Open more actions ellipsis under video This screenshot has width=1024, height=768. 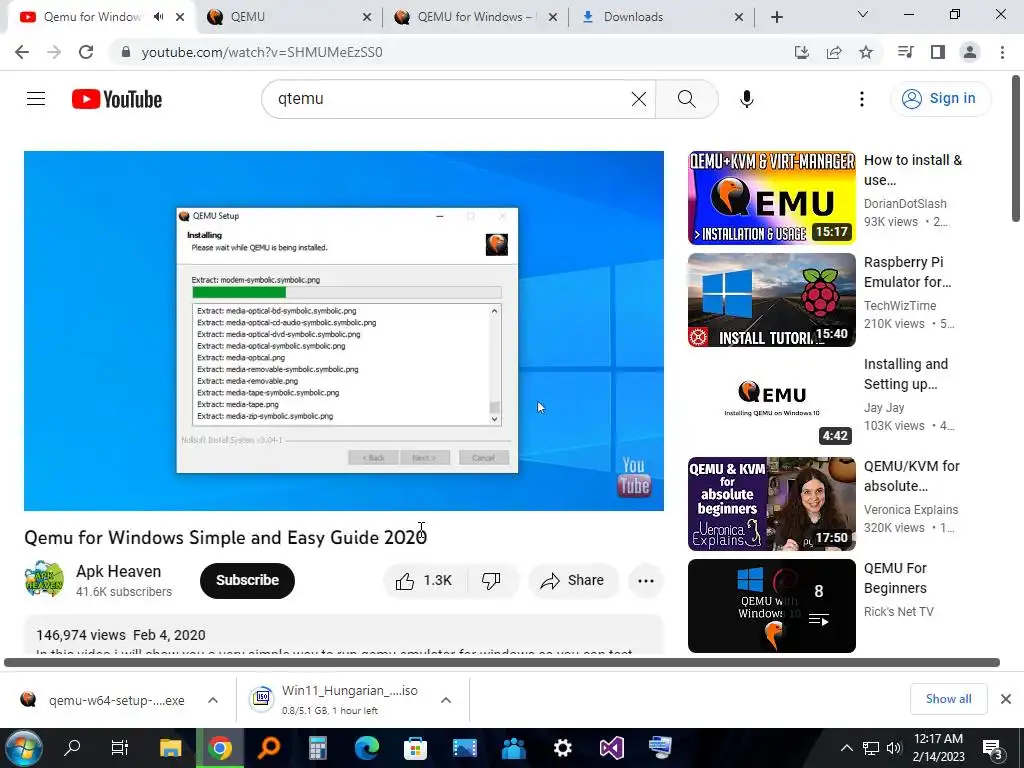tap(645, 581)
